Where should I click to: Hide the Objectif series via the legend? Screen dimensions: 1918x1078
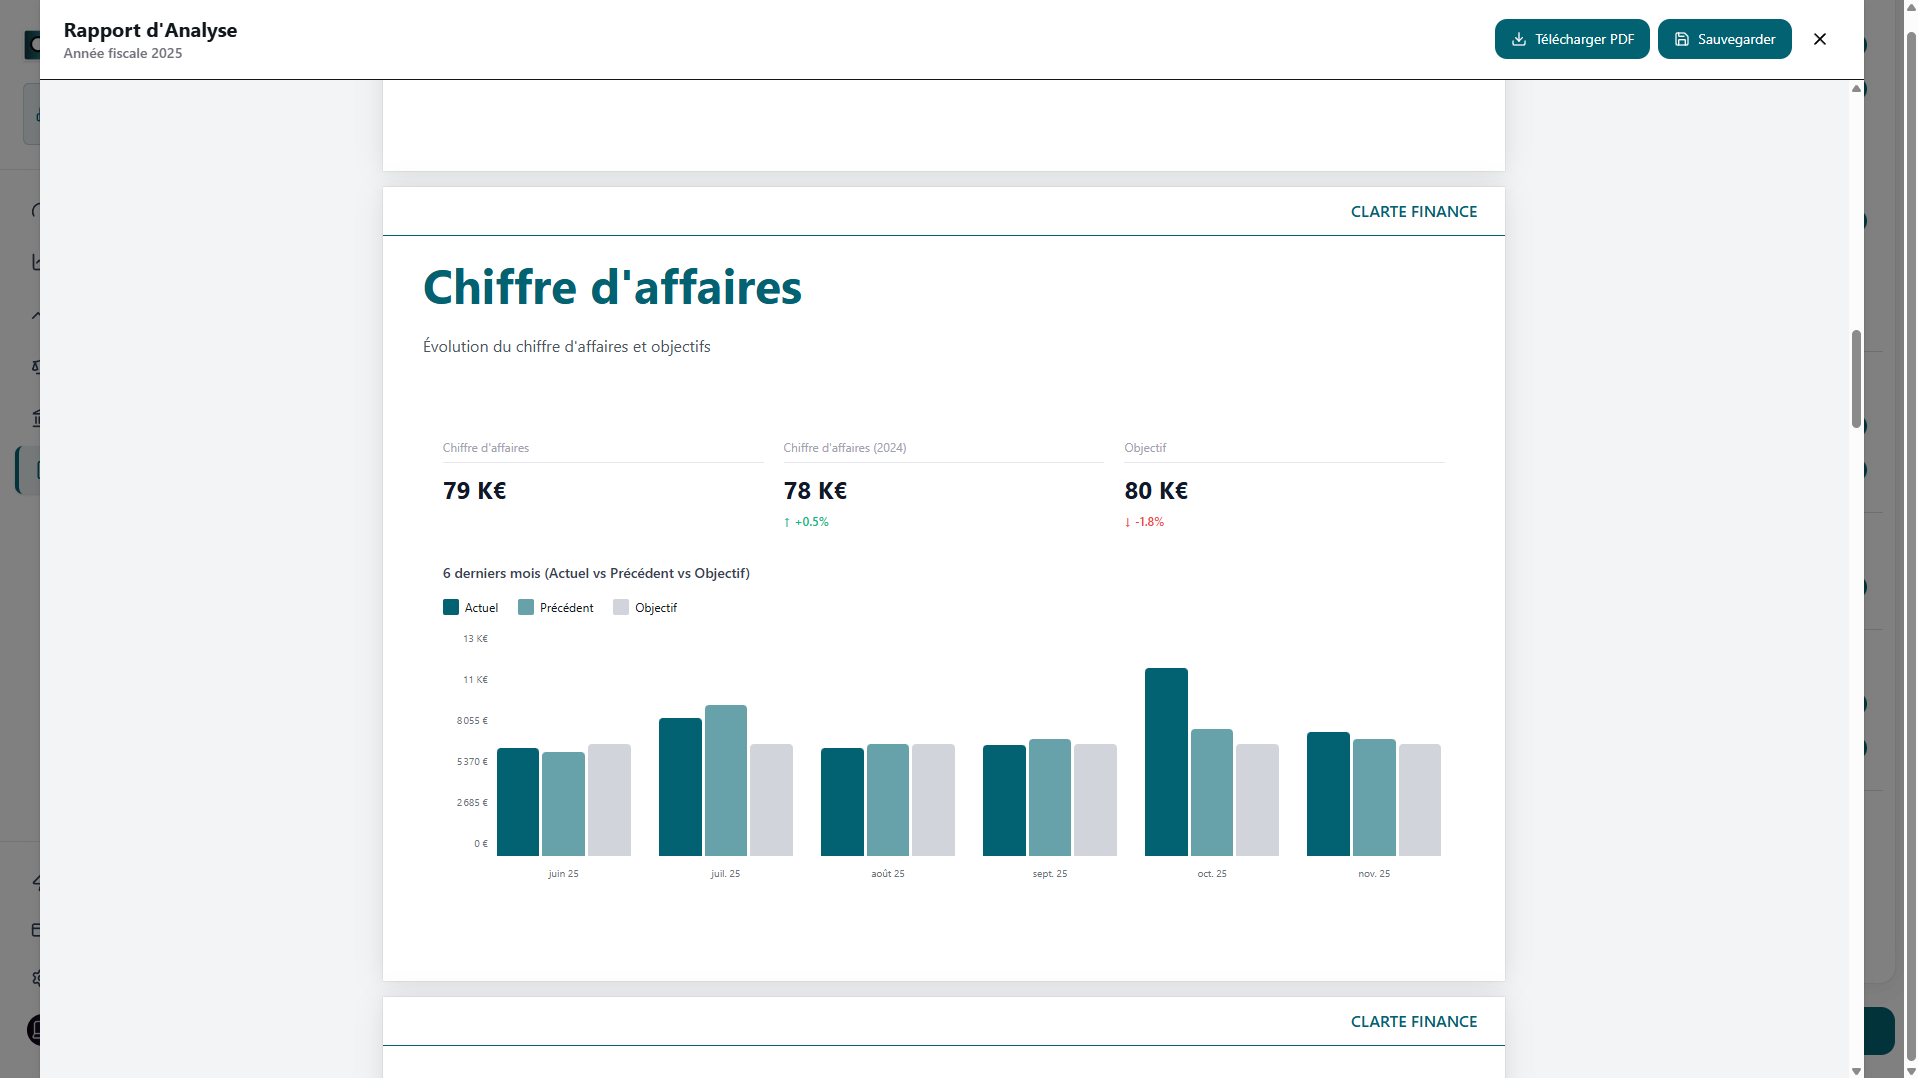point(645,607)
